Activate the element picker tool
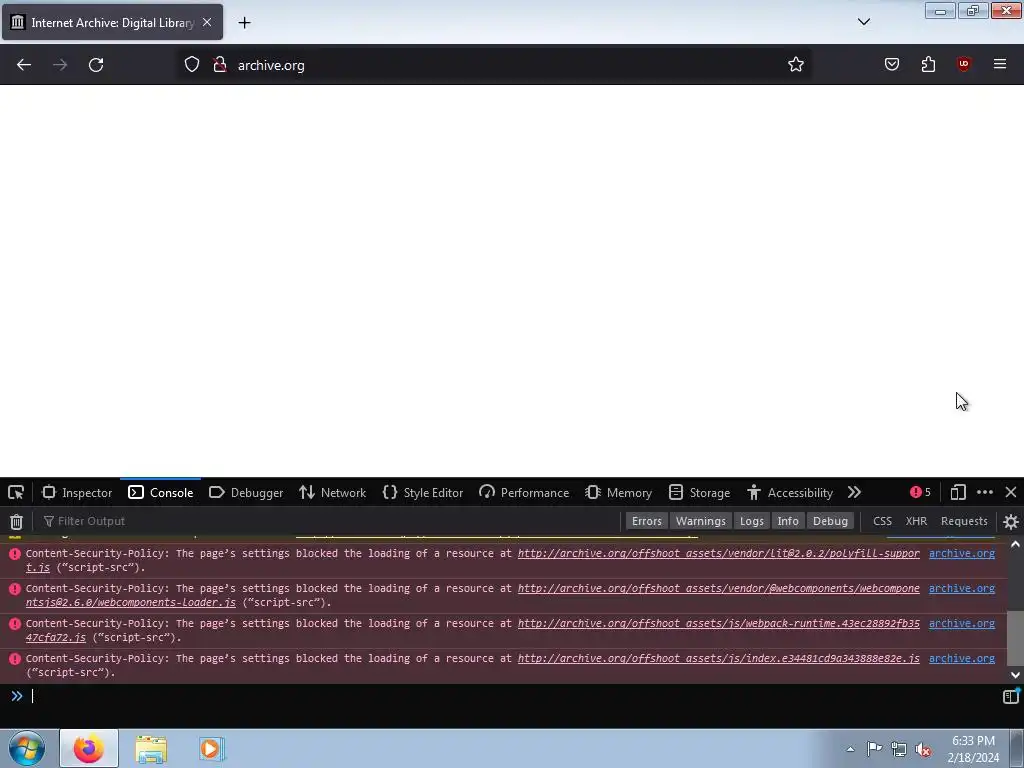Screen dimensions: 1024x768 click(x=16, y=492)
